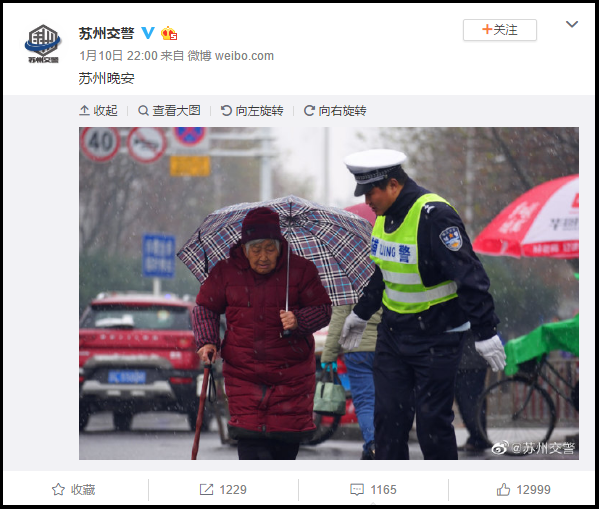Open the 苏州交警 account name link
Screen dimensions: 599x509
pos(106,33)
